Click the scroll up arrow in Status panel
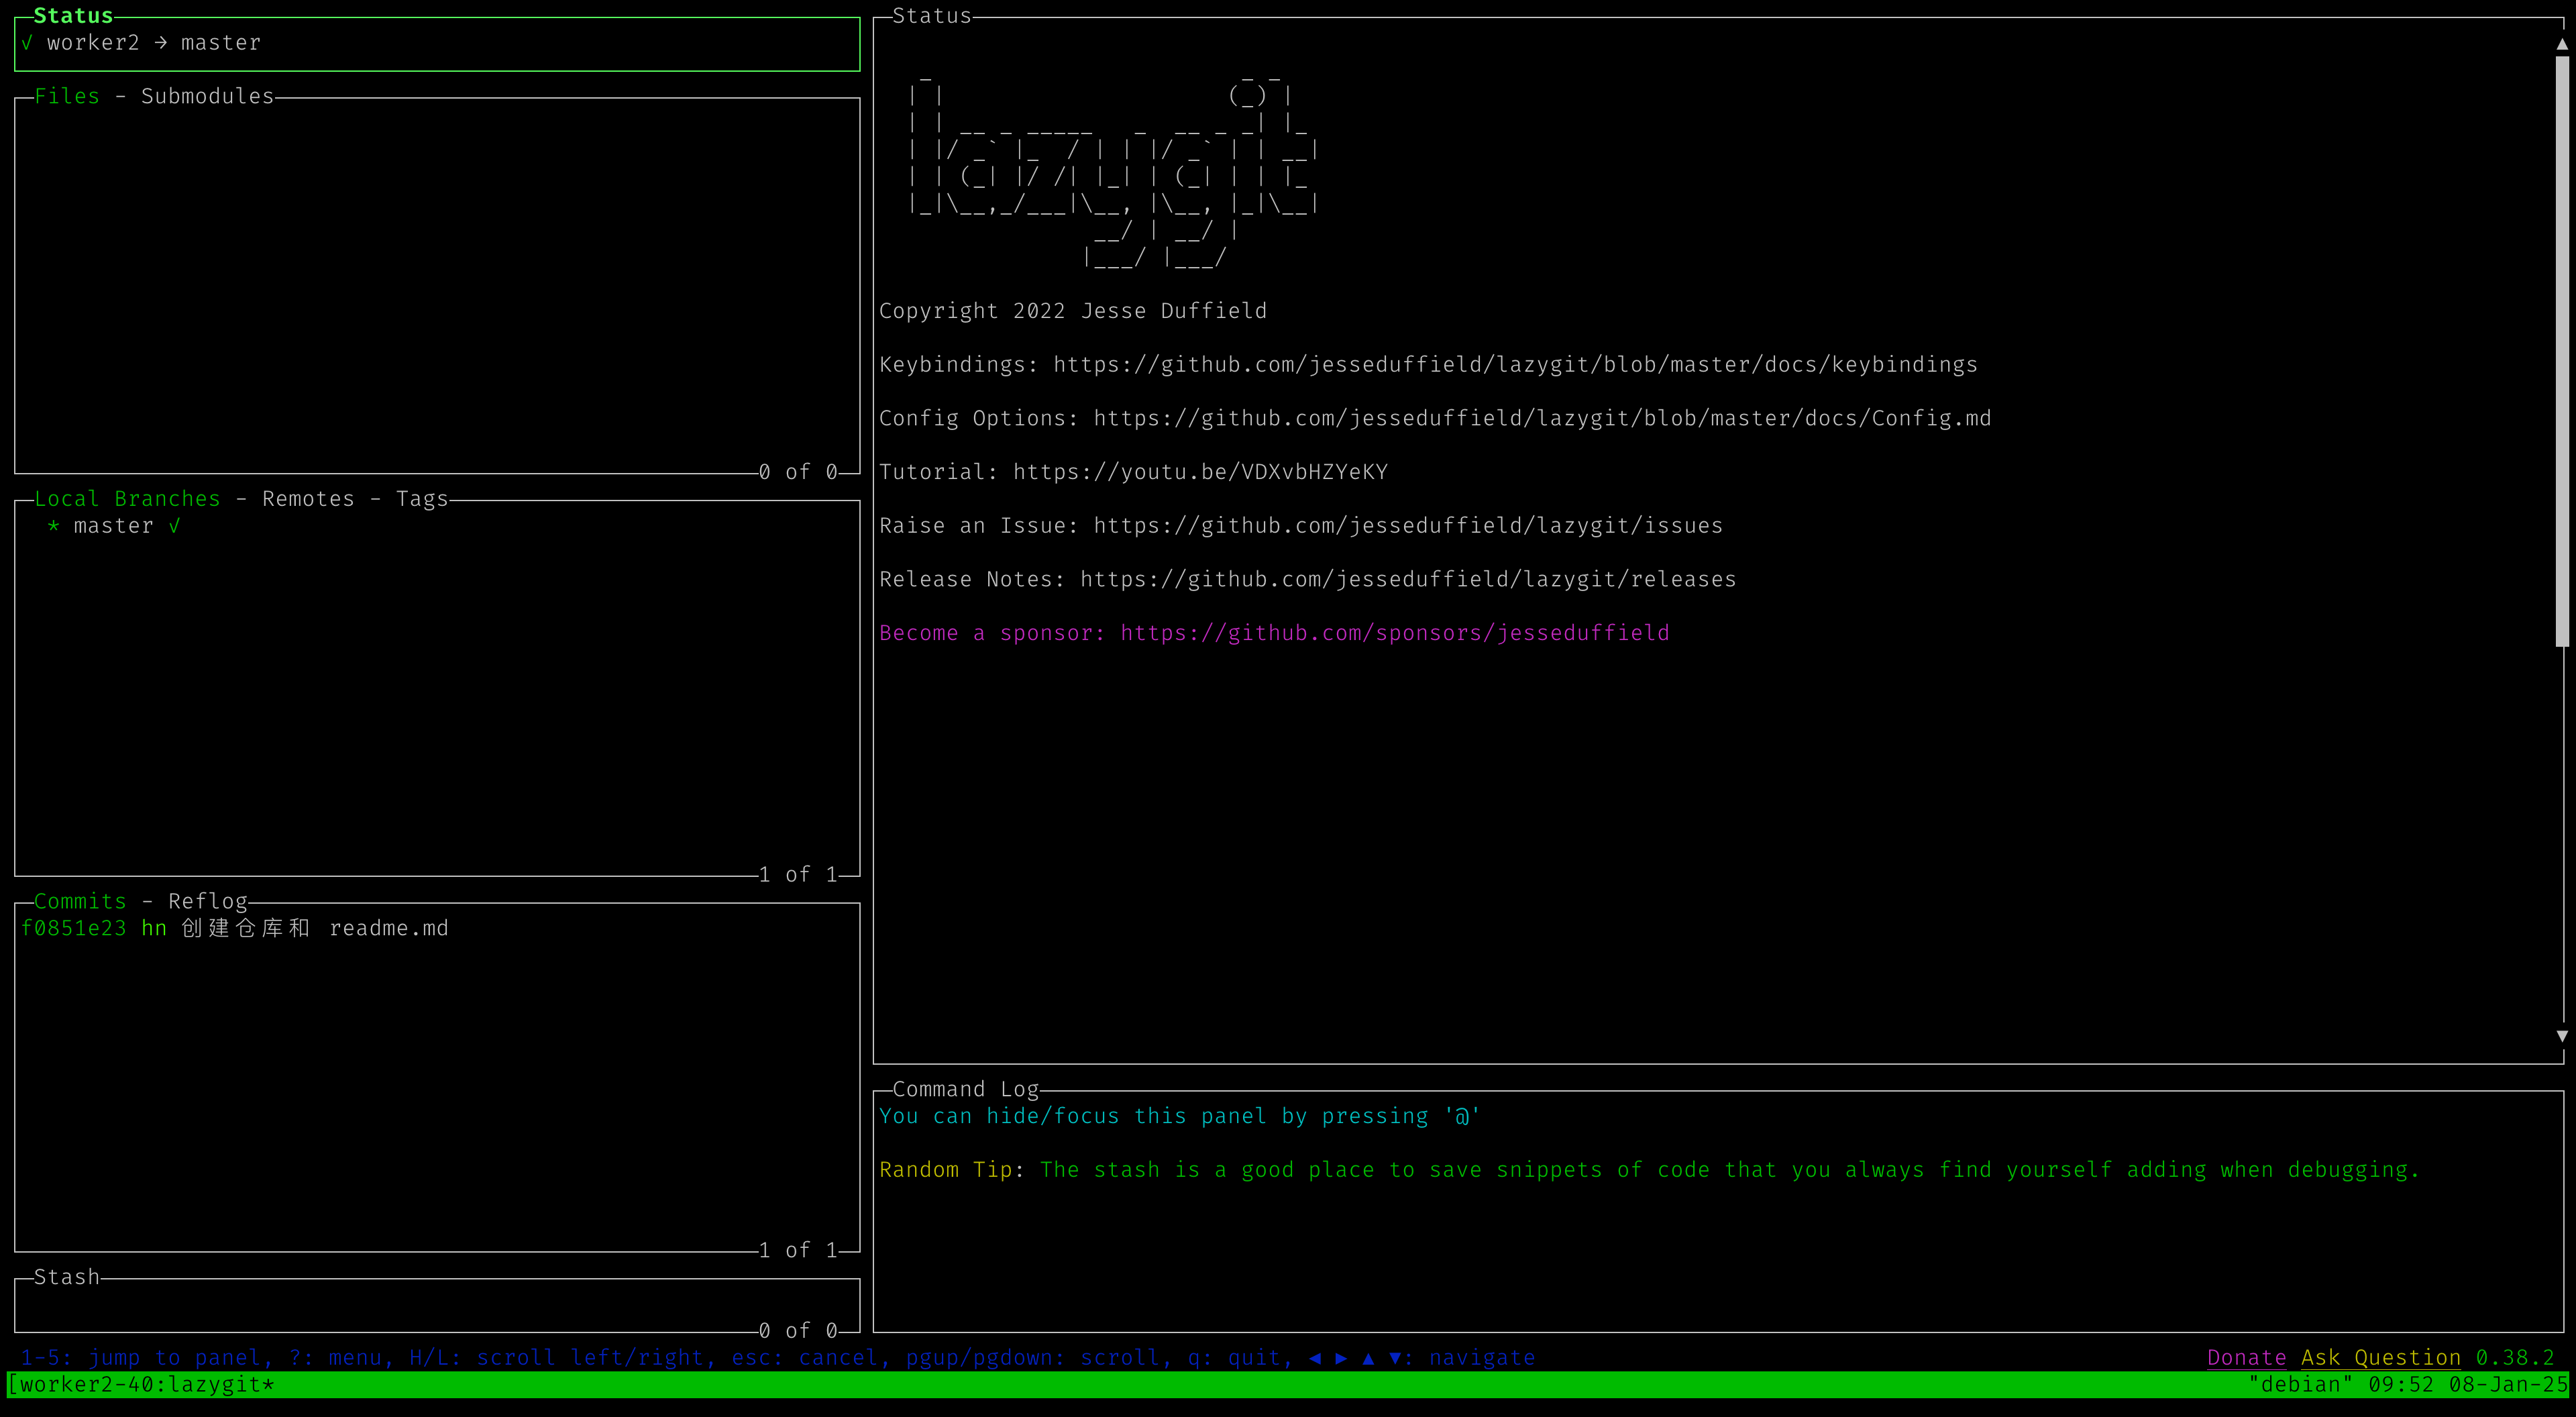Viewport: 2576px width, 1417px height. 2561,44
